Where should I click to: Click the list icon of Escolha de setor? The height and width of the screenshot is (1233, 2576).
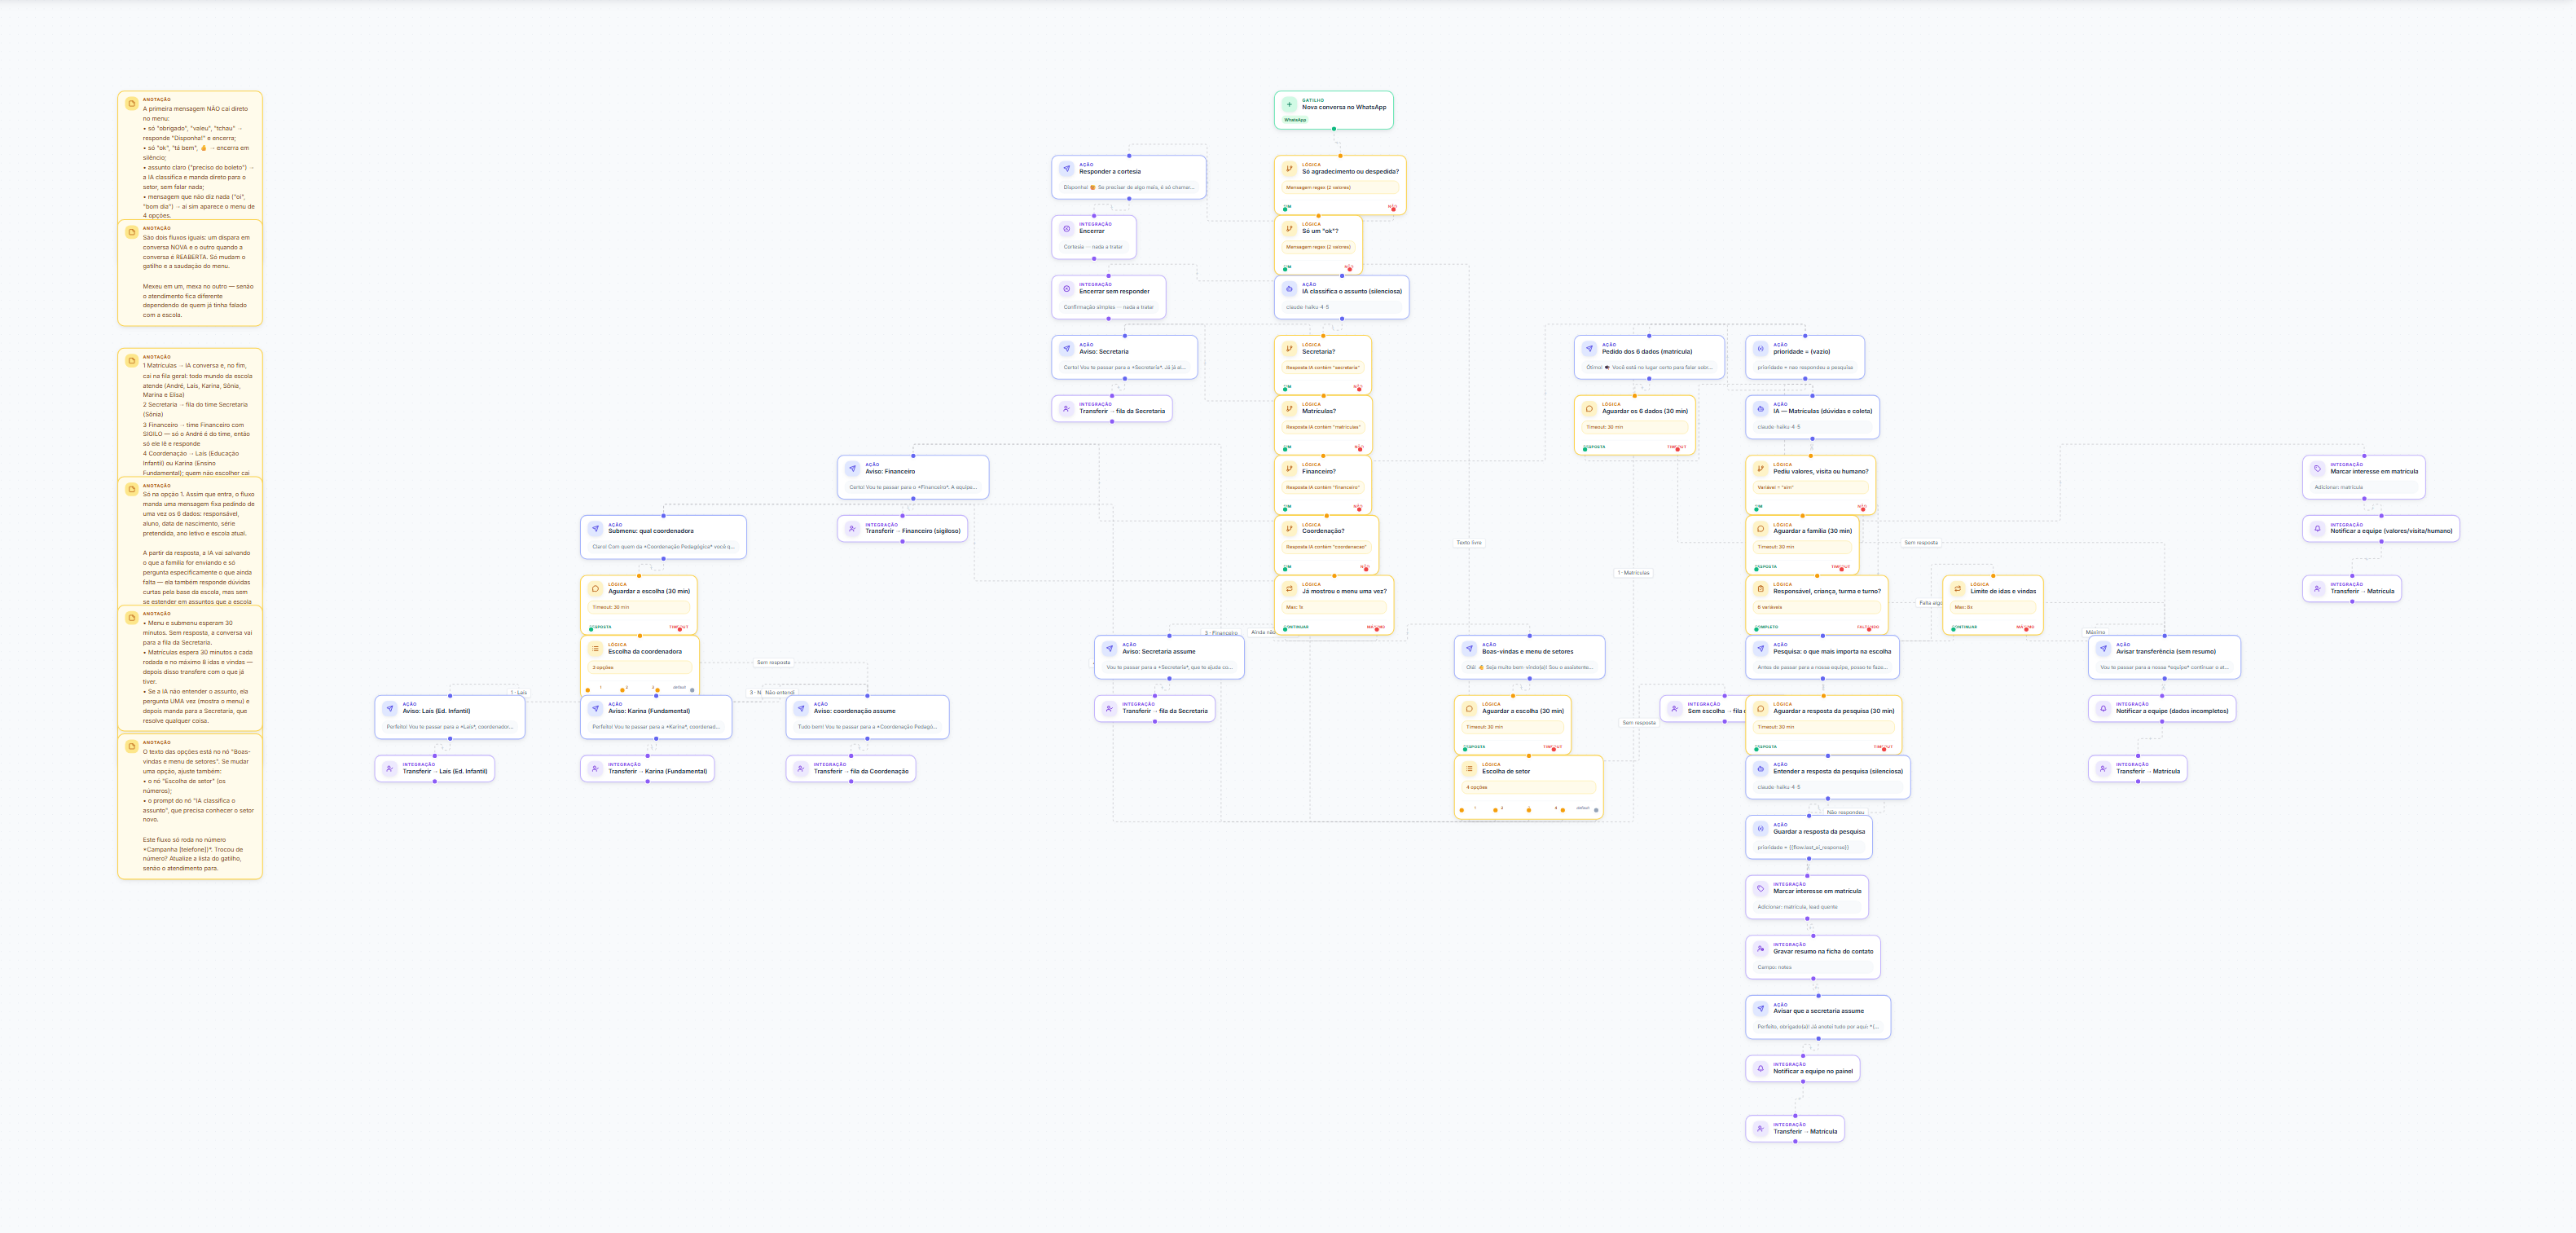click(x=1469, y=768)
